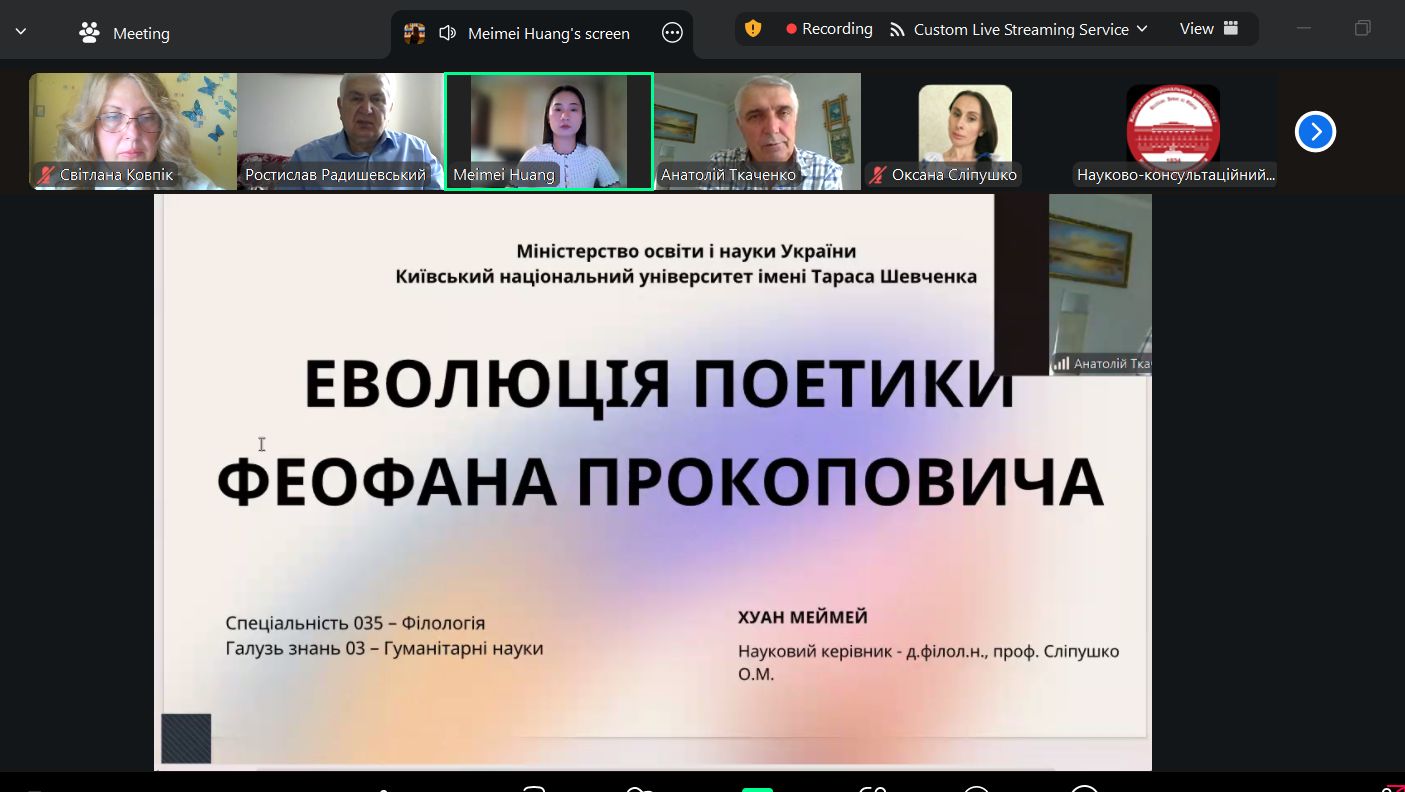Click speaker icon beside Meimei Huang's screen

[x=447, y=33]
